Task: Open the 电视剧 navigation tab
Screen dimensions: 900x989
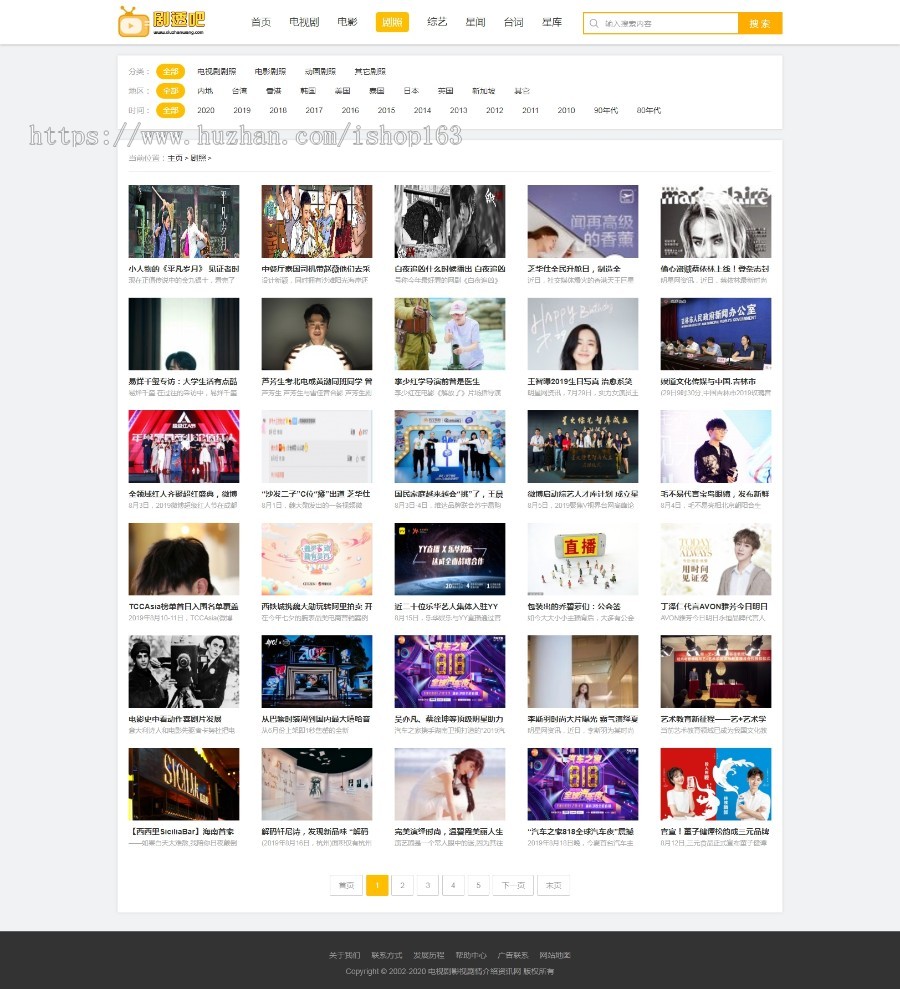Action: pyautogui.click(x=304, y=22)
